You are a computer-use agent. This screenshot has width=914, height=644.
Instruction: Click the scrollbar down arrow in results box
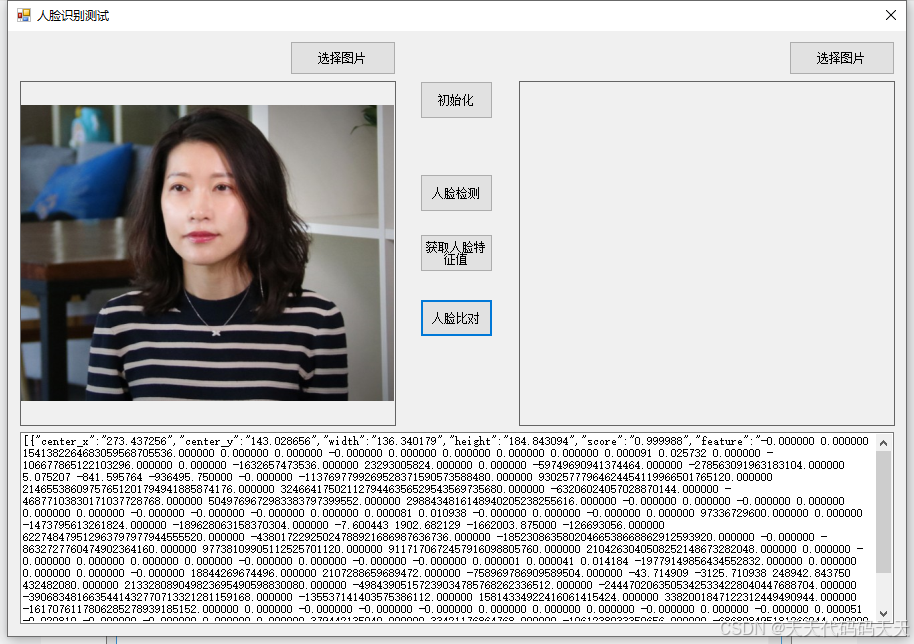[883, 613]
